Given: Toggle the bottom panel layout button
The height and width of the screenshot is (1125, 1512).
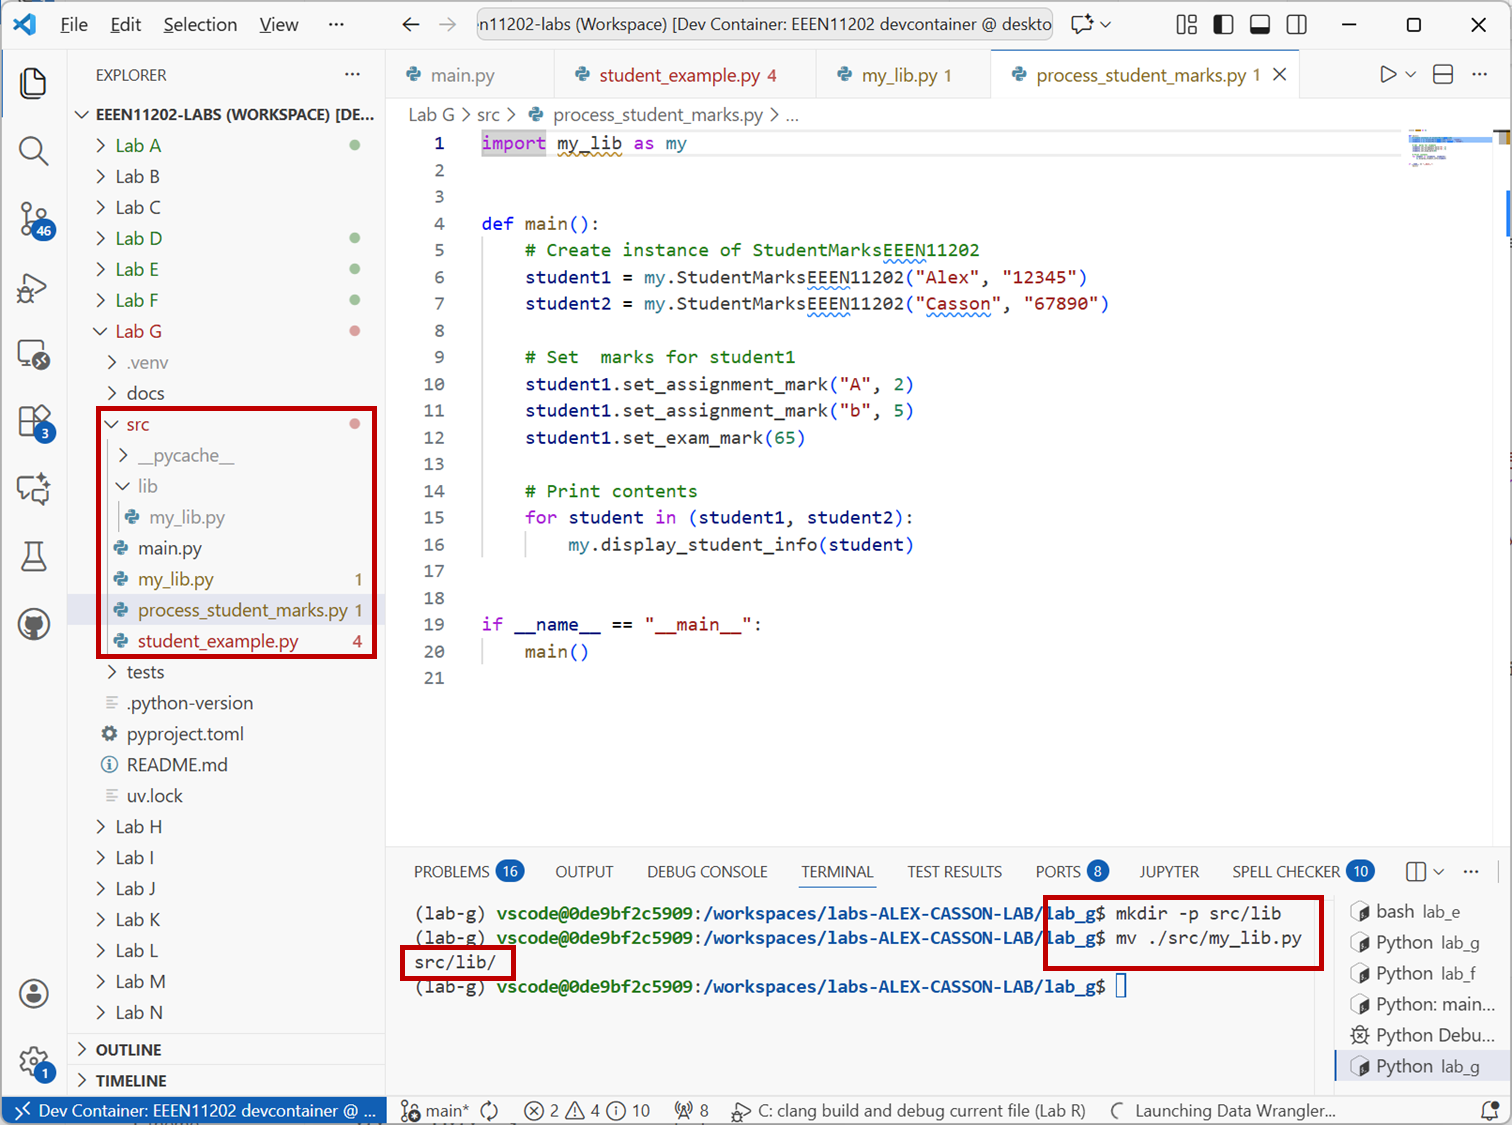Looking at the screenshot, I should coord(1260,25).
